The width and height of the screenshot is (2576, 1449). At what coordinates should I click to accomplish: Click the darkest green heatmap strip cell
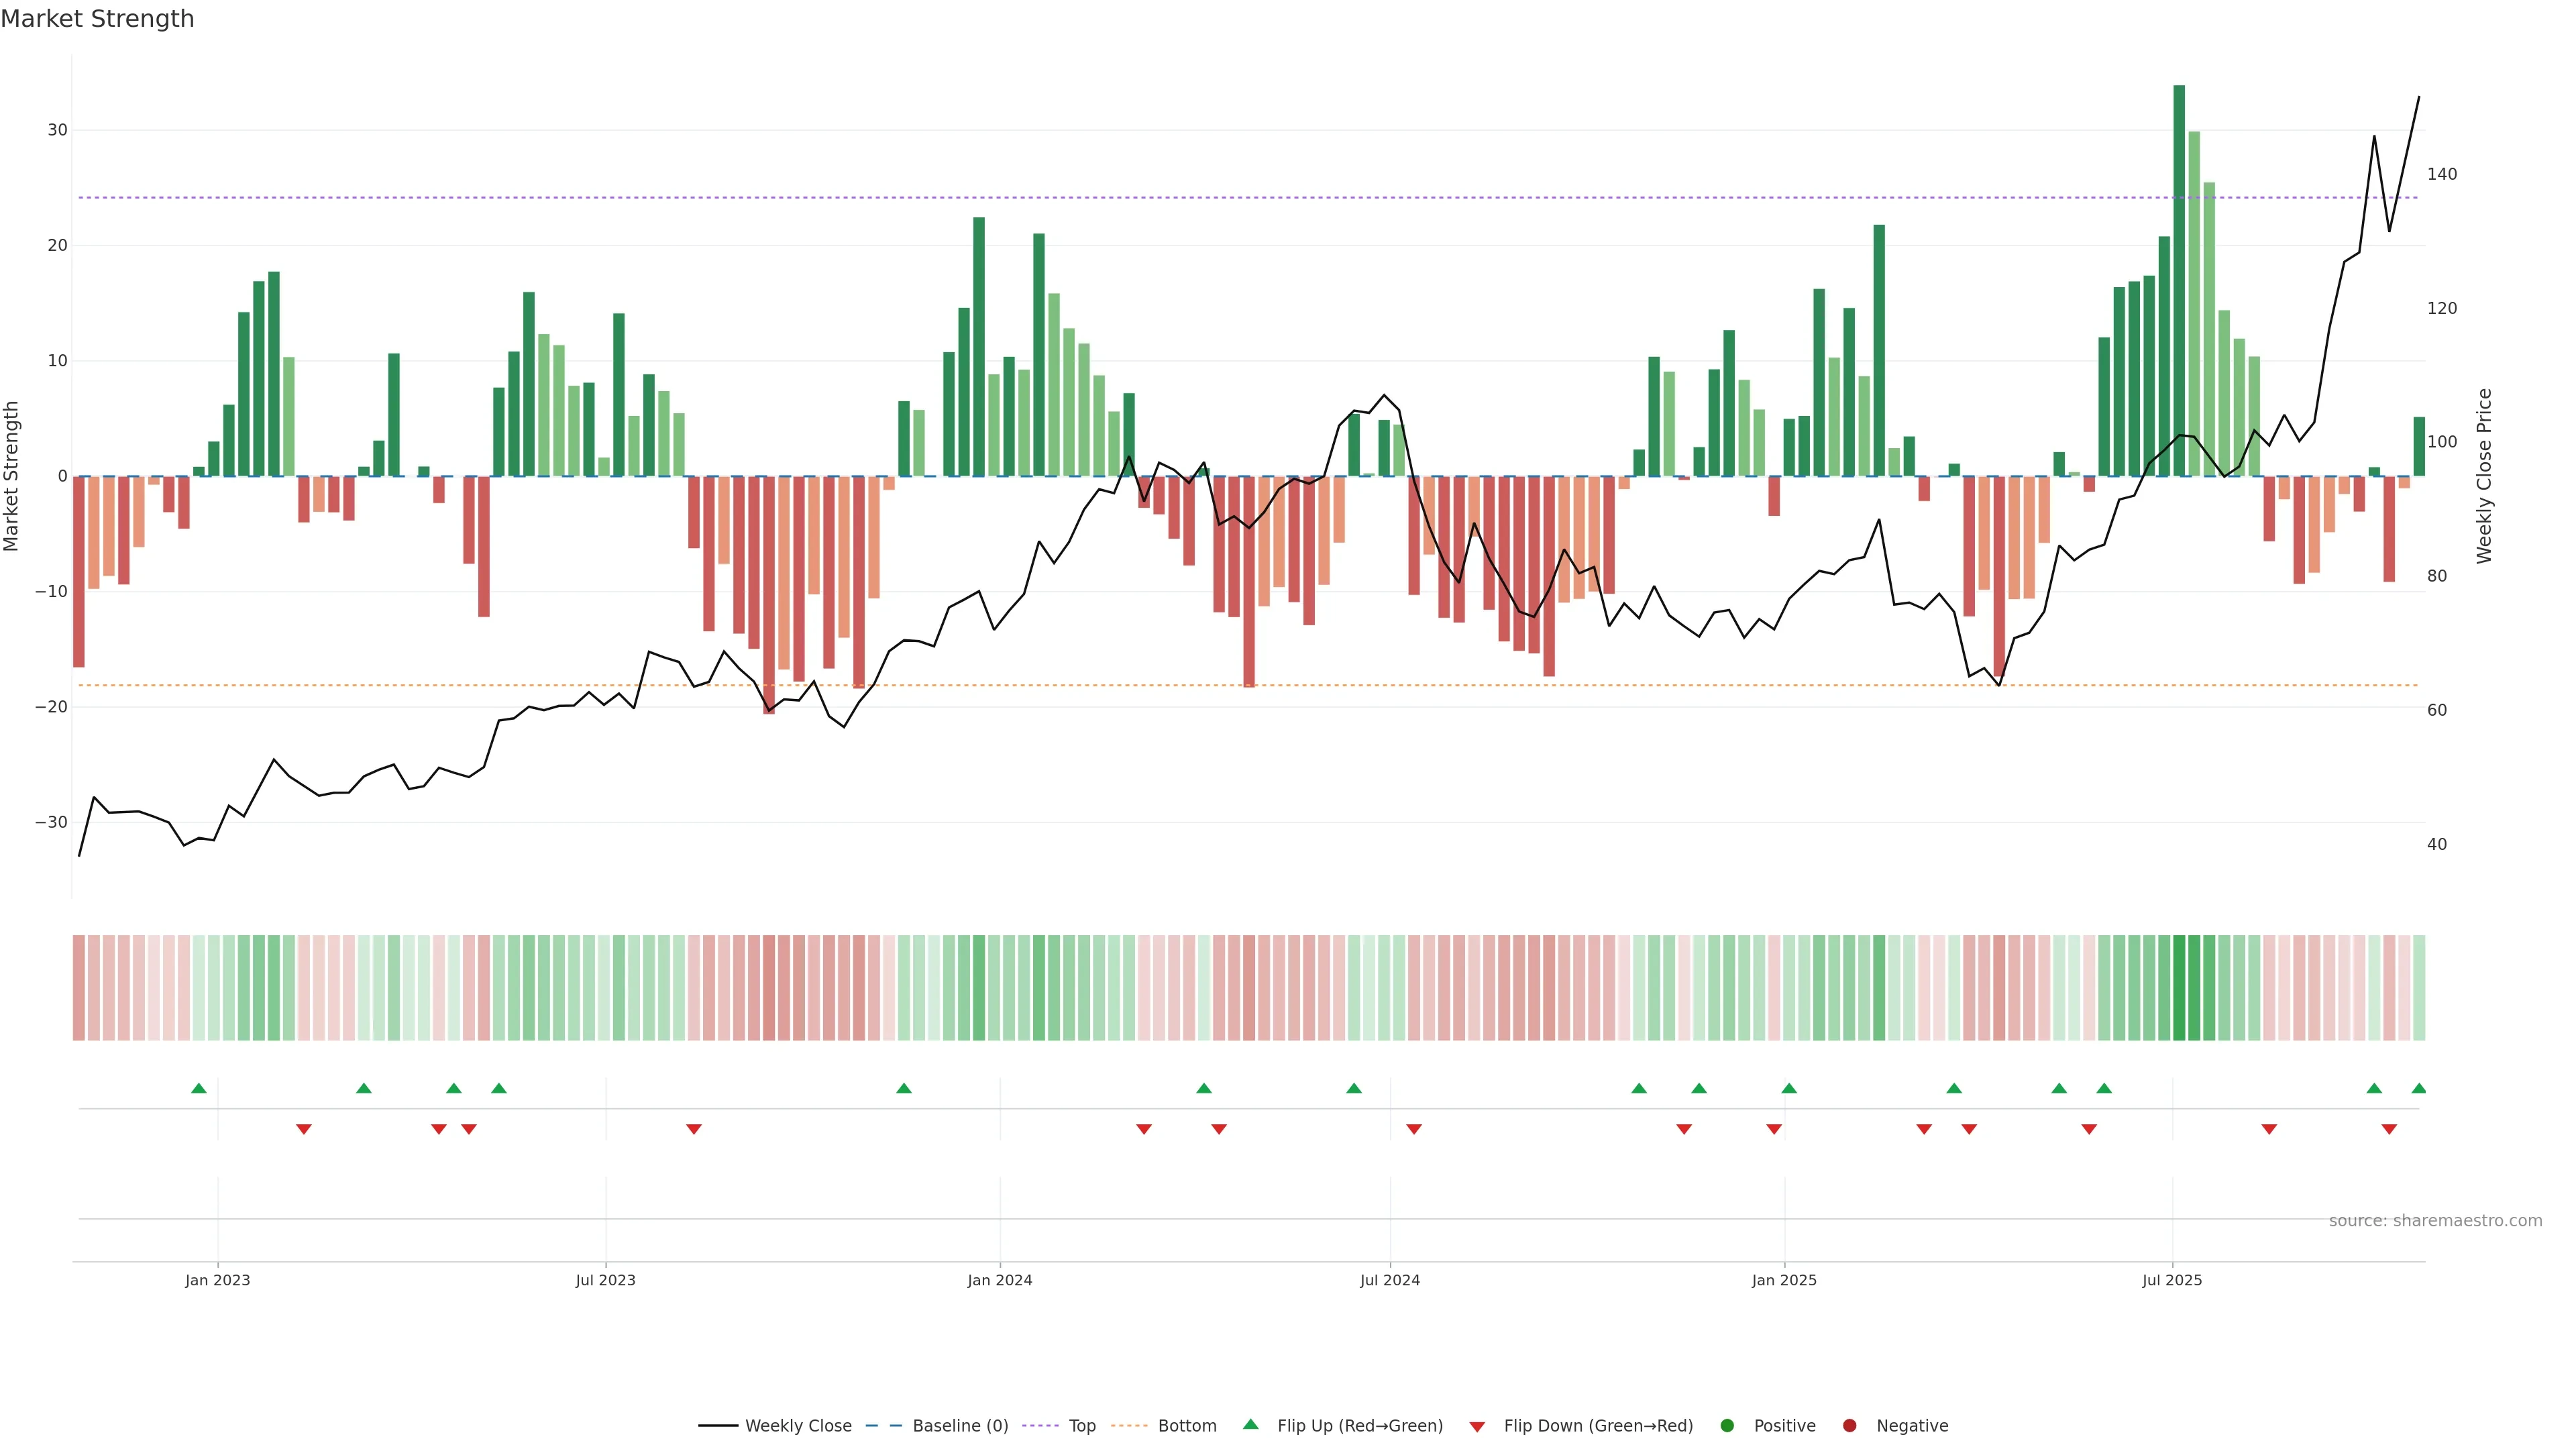[x=2179, y=988]
